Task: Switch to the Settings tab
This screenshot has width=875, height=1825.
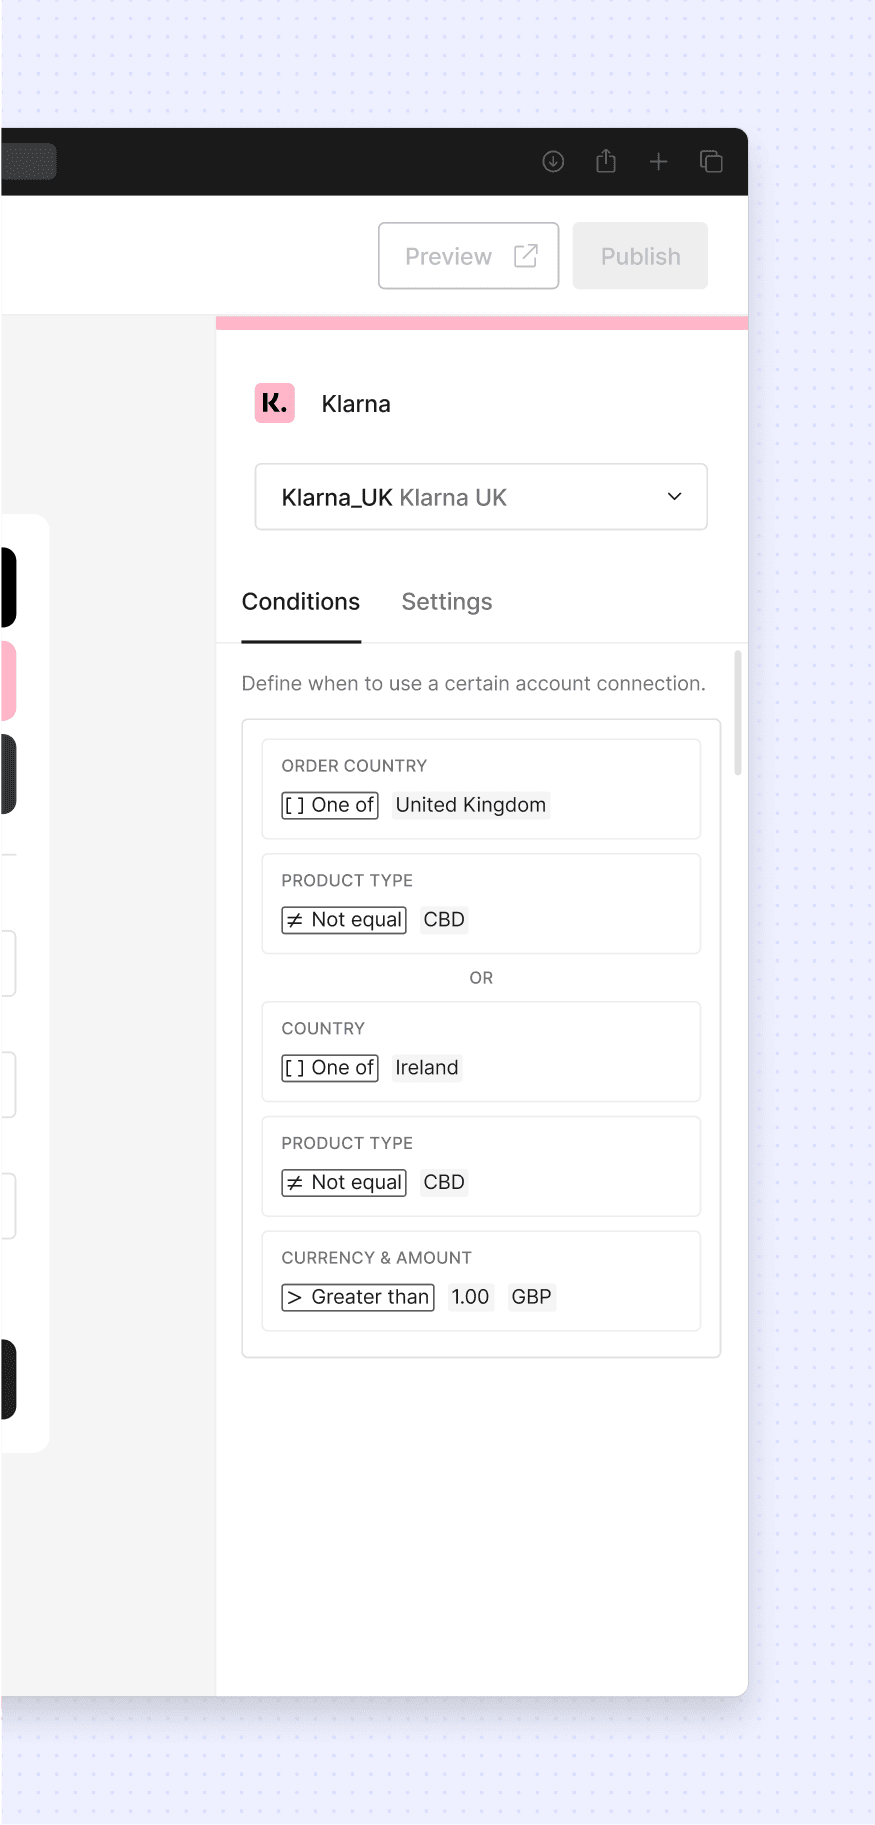Action: (x=447, y=602)
